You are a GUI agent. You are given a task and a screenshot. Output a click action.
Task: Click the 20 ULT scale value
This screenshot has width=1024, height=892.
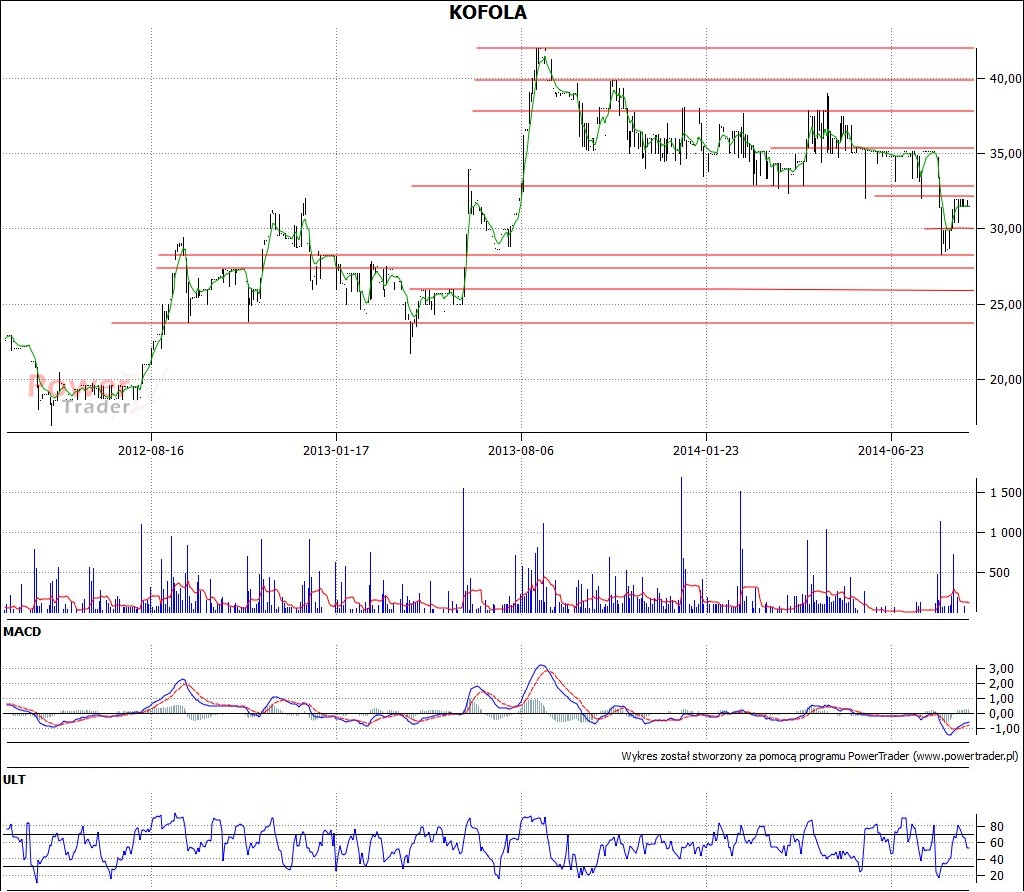997,876
